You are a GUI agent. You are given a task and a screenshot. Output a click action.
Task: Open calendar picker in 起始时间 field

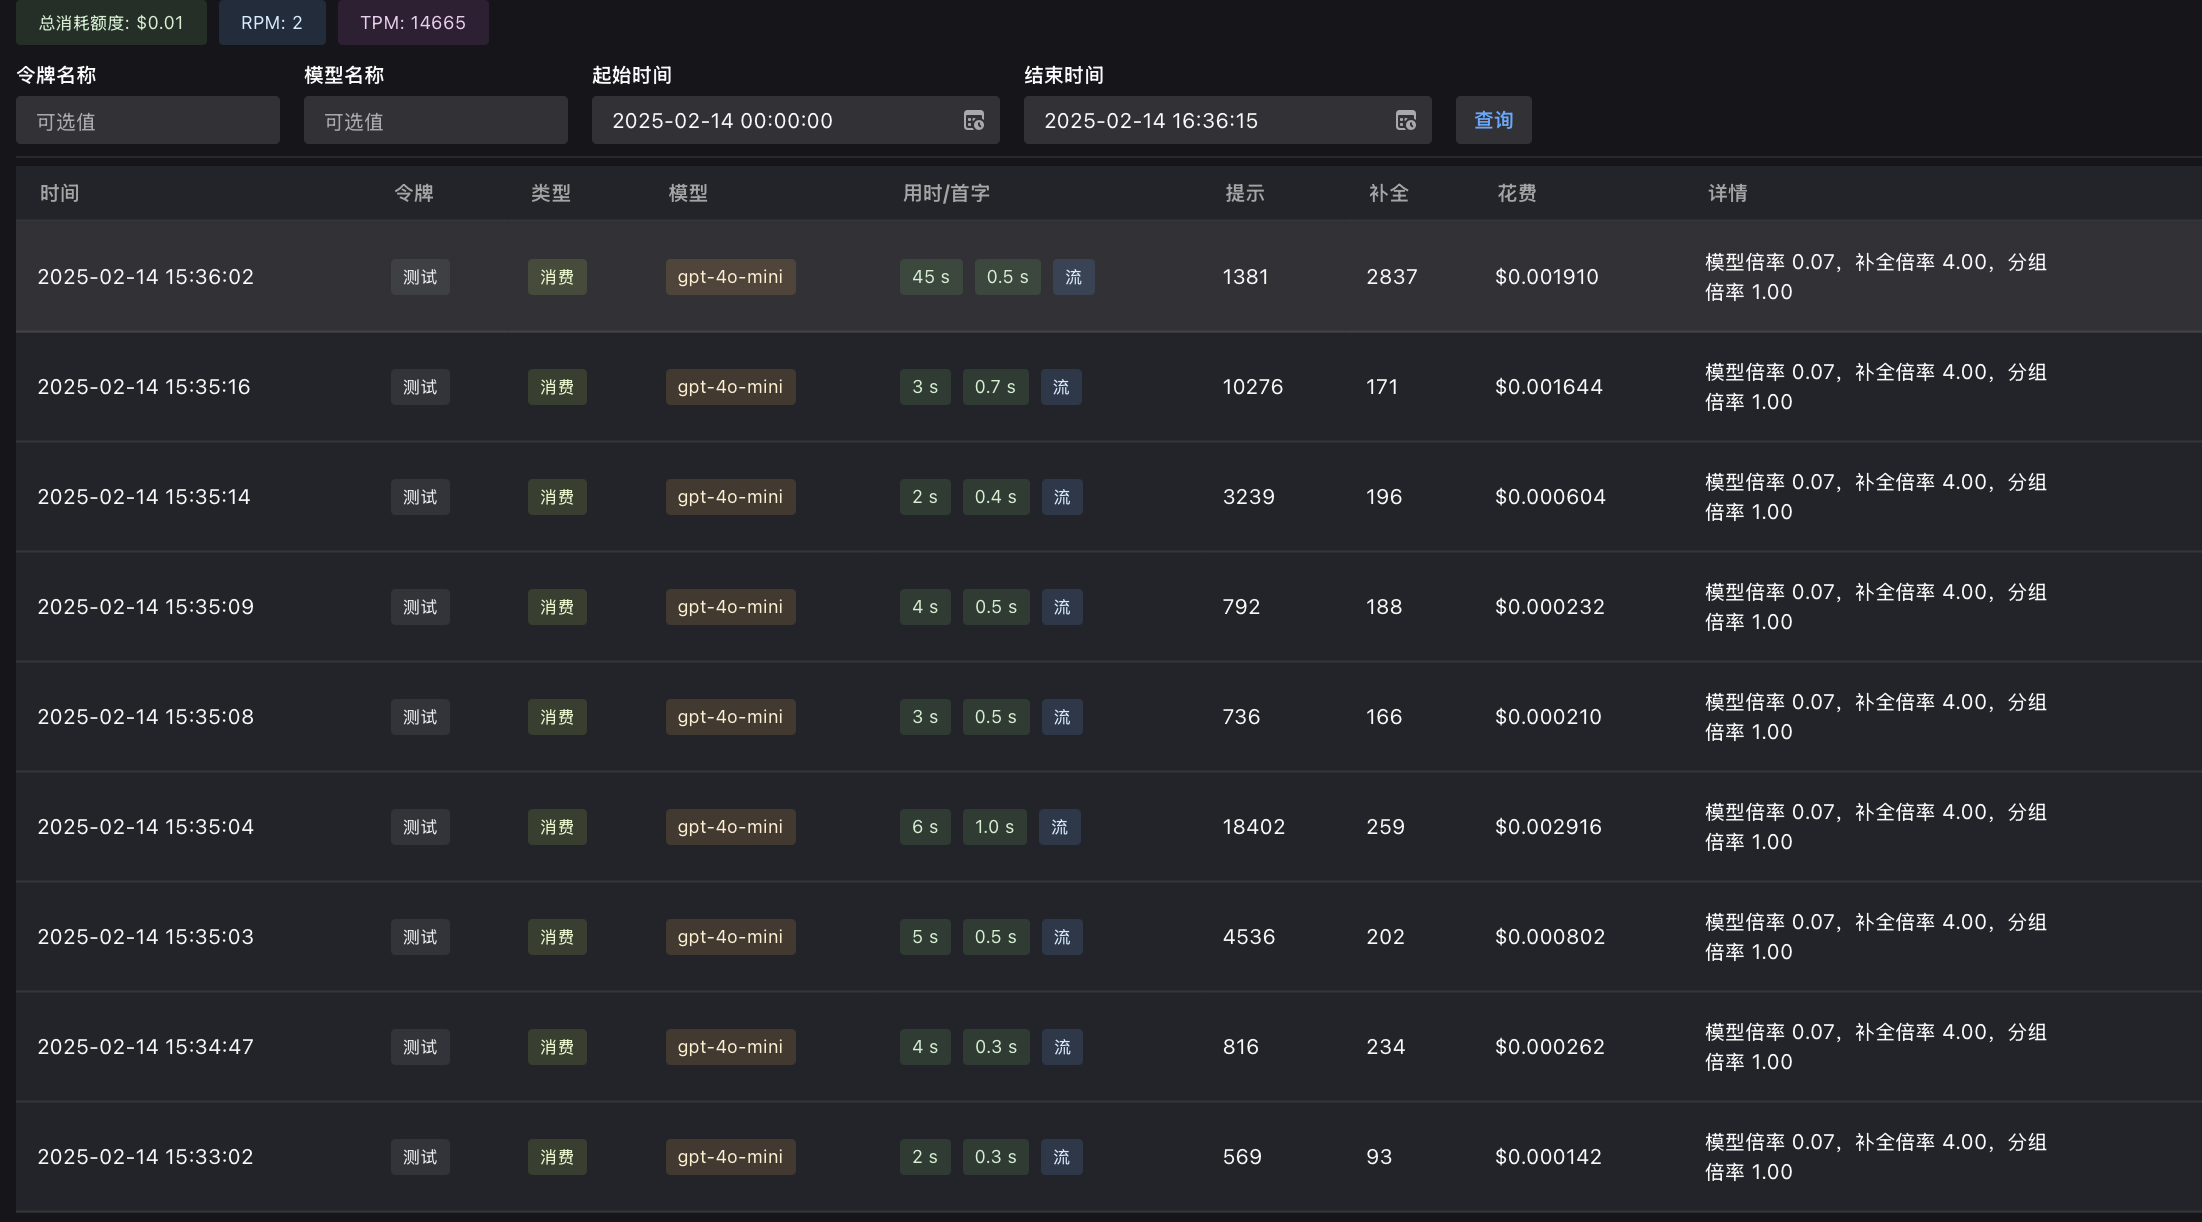[x=974, y=121]
